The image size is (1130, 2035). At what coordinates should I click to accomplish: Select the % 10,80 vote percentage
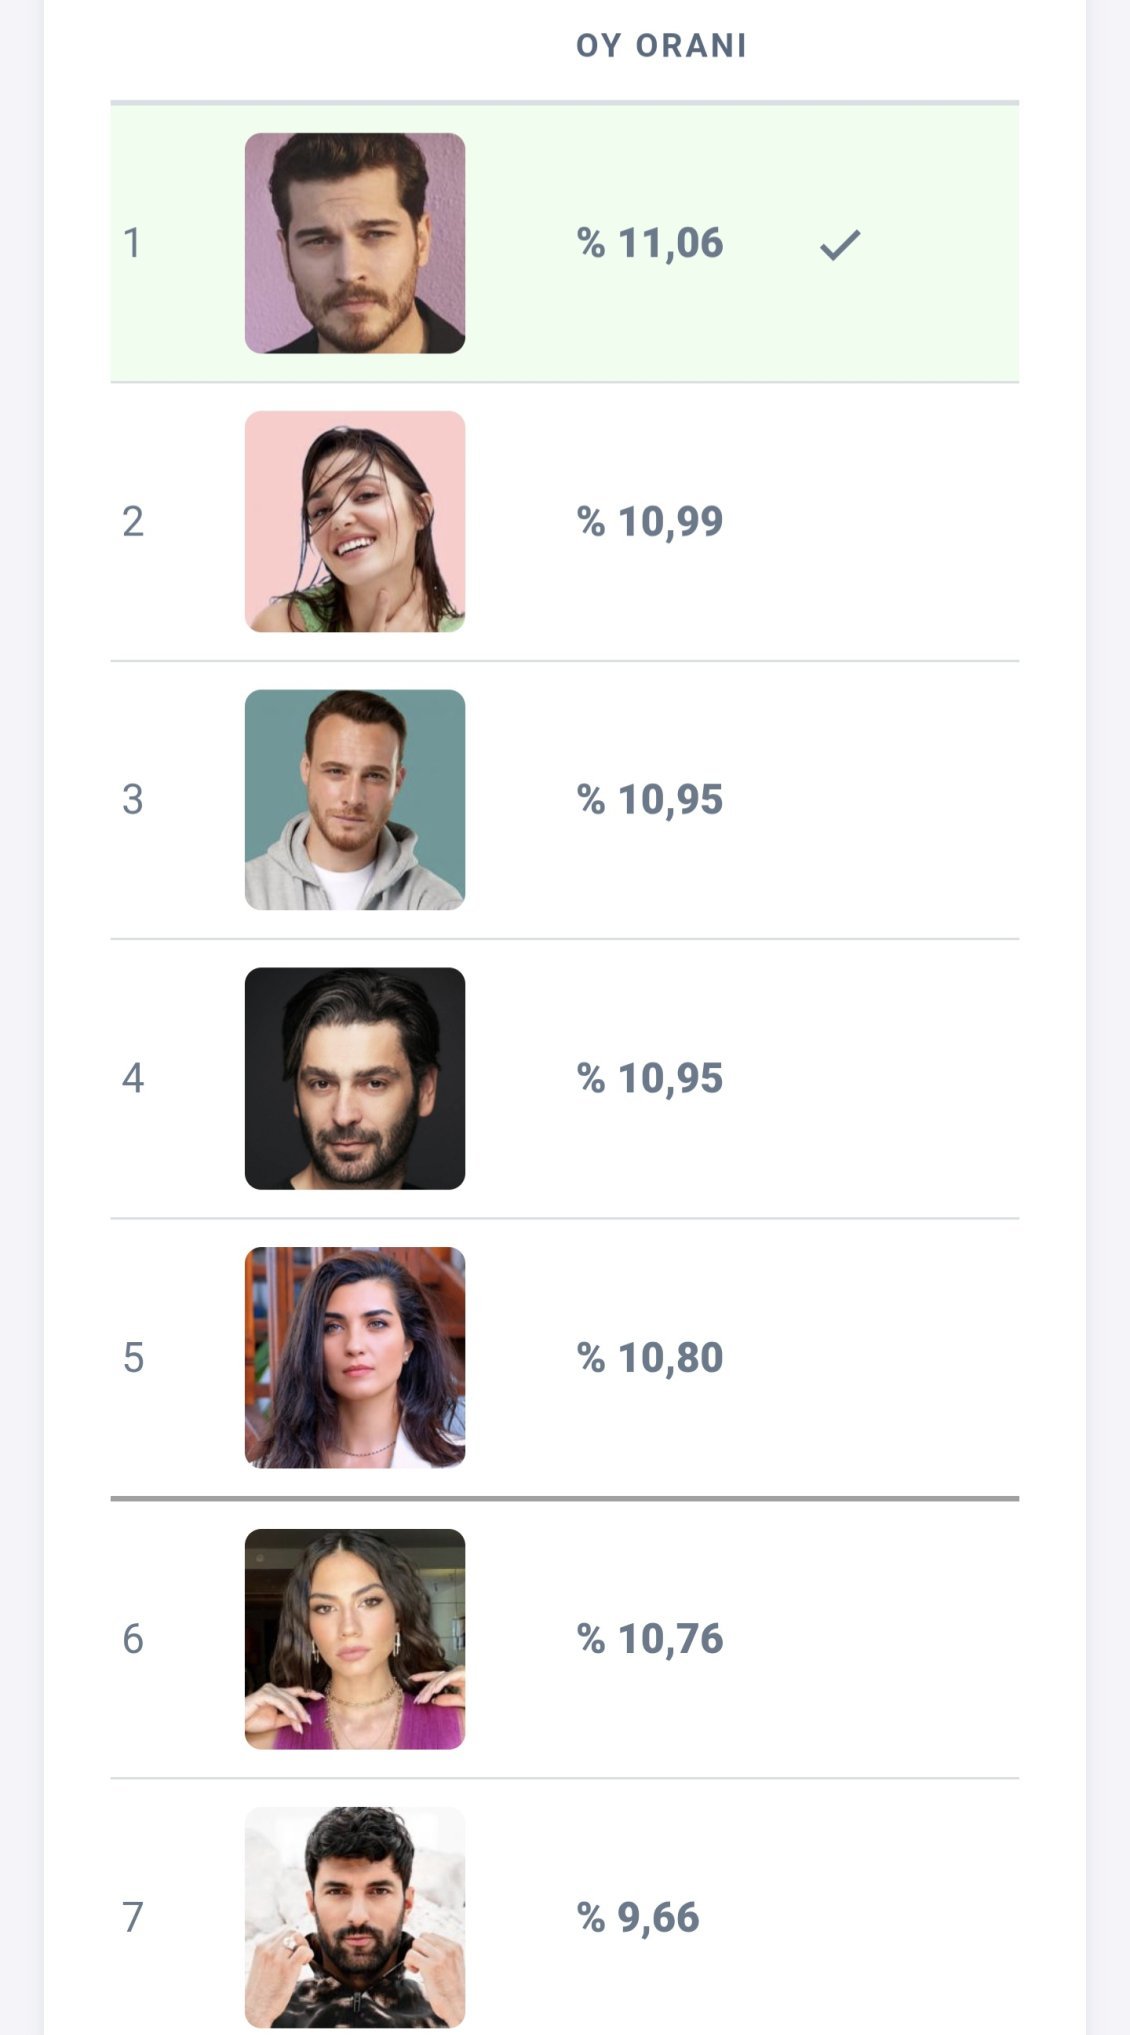pos(650,1357)
